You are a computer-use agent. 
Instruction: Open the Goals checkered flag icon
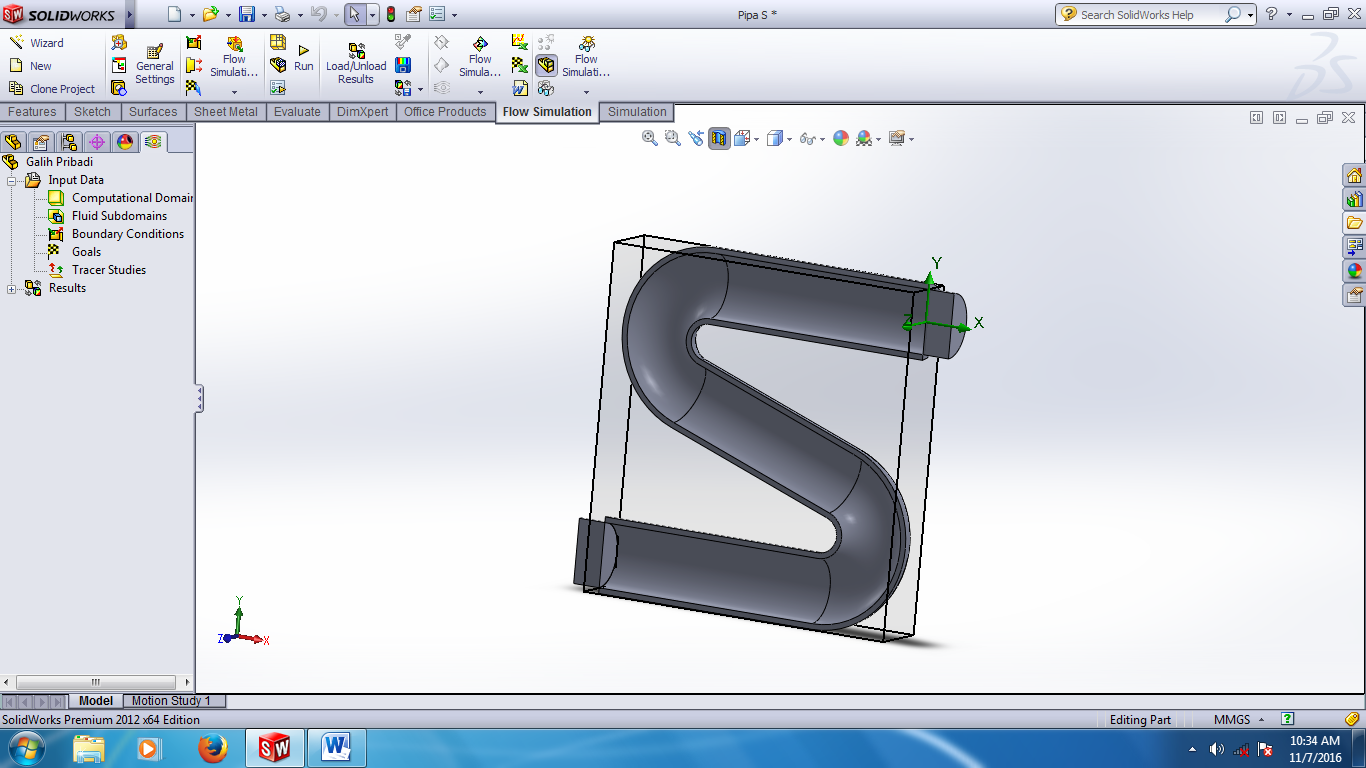pos(56,251)
